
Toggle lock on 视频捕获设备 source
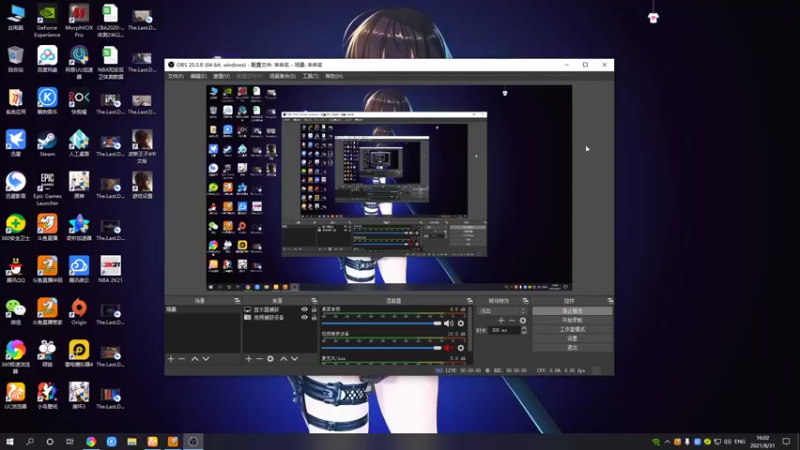[314, 317]
